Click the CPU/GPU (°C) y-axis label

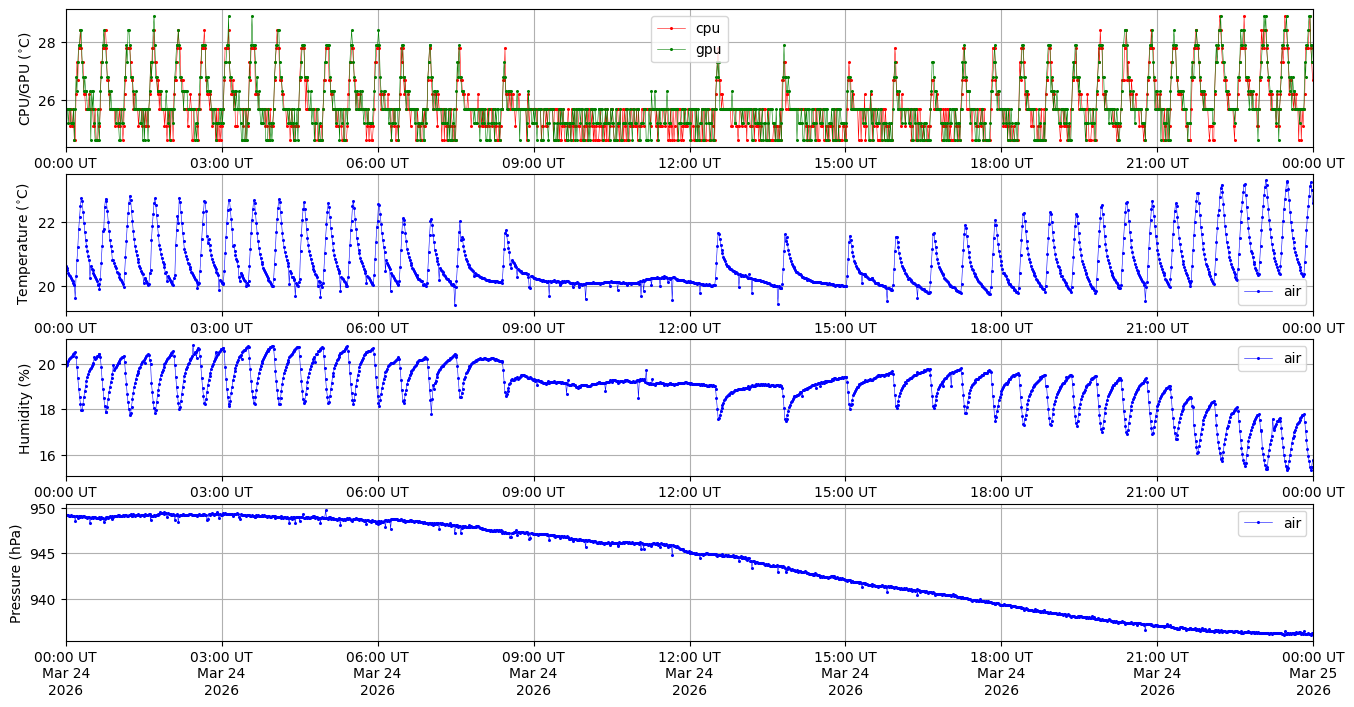(x=25, y=79)
